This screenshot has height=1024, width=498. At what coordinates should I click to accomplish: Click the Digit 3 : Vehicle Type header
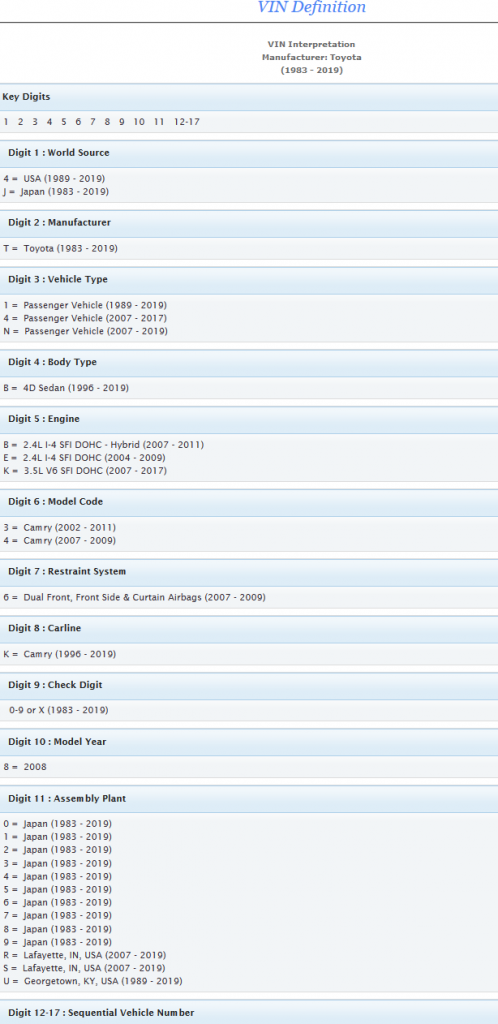coord(249,280)
